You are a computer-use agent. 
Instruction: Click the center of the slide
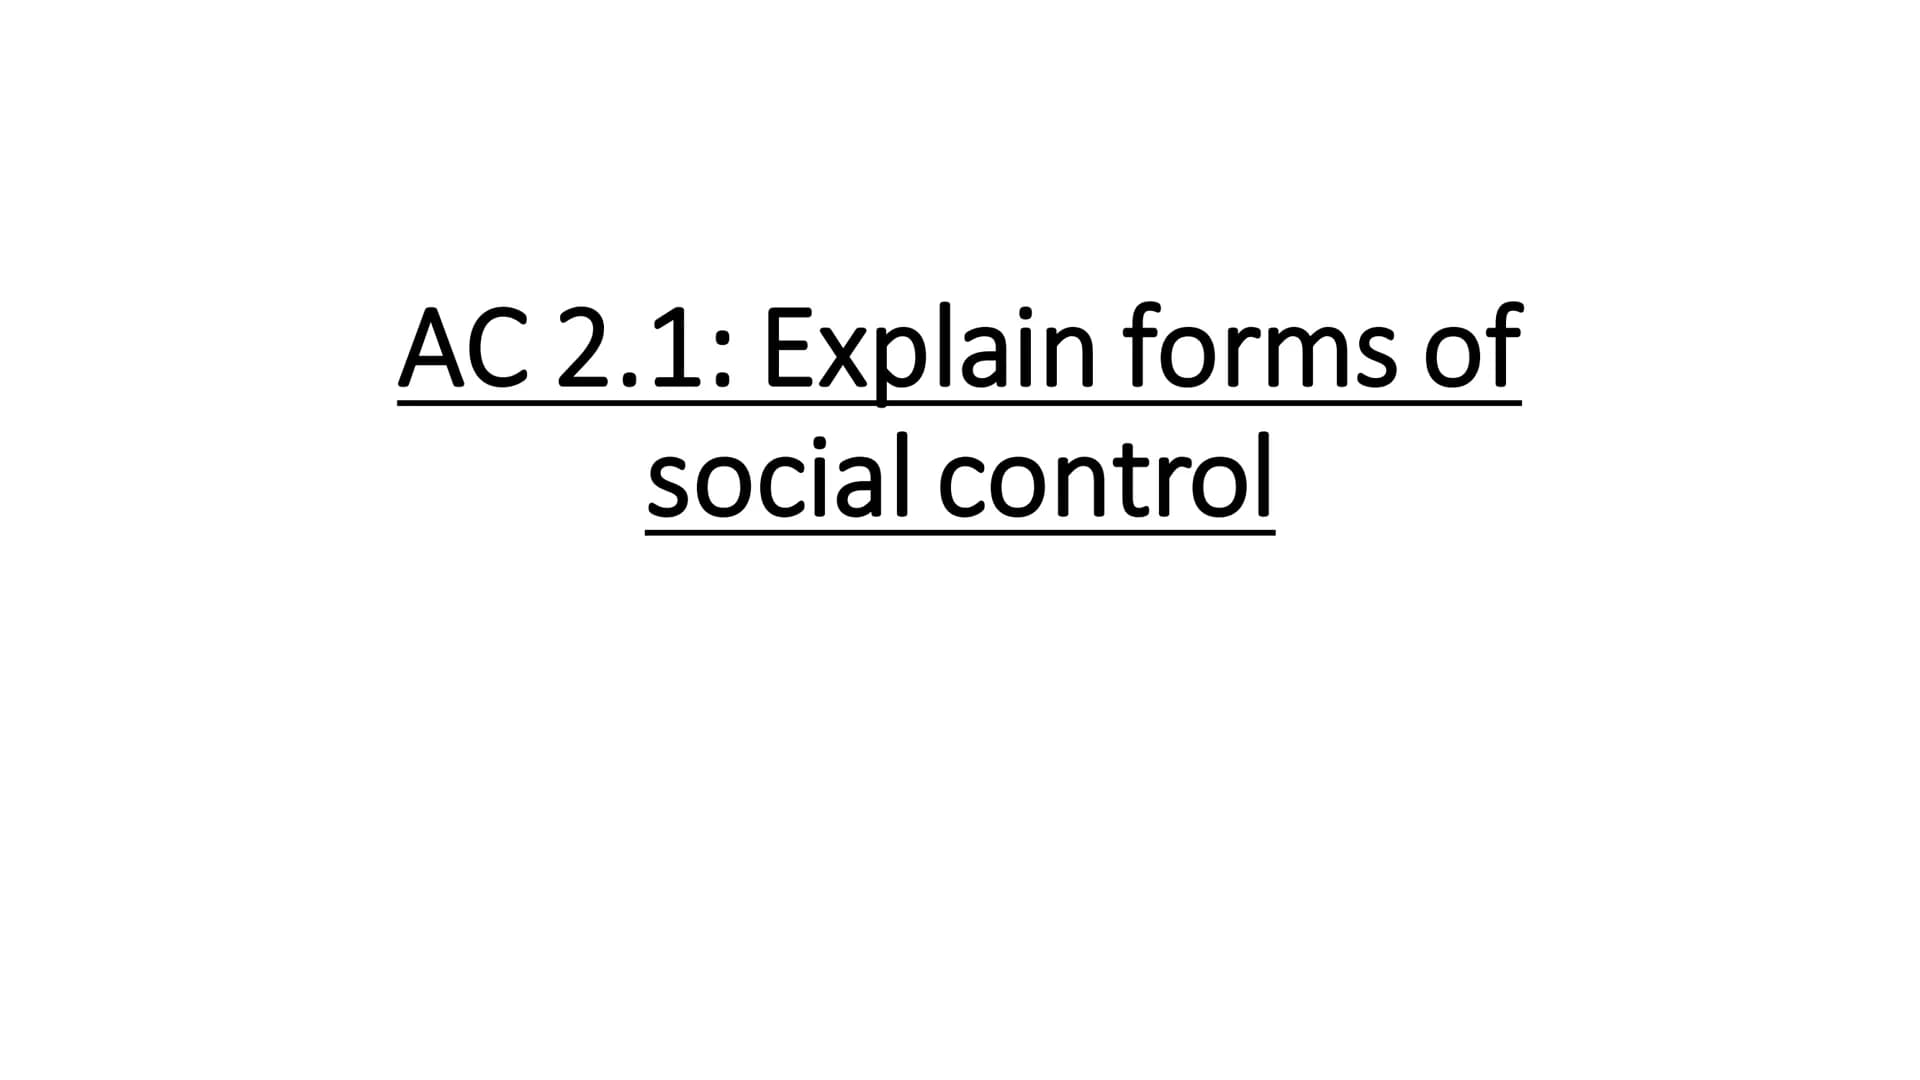pos(960,541)
